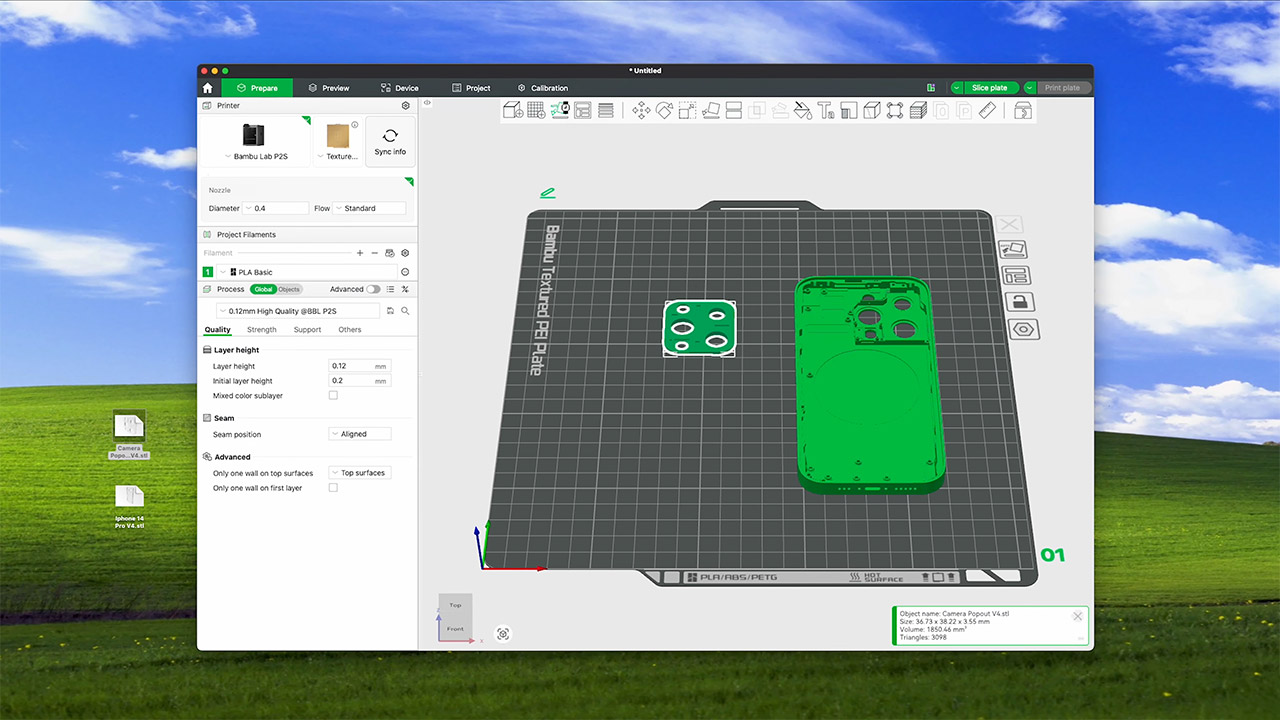Click the filament 1 green color swatch
Image resolution: width=1280 pixels, height=720 pixels.
click(x=208, y=272)
